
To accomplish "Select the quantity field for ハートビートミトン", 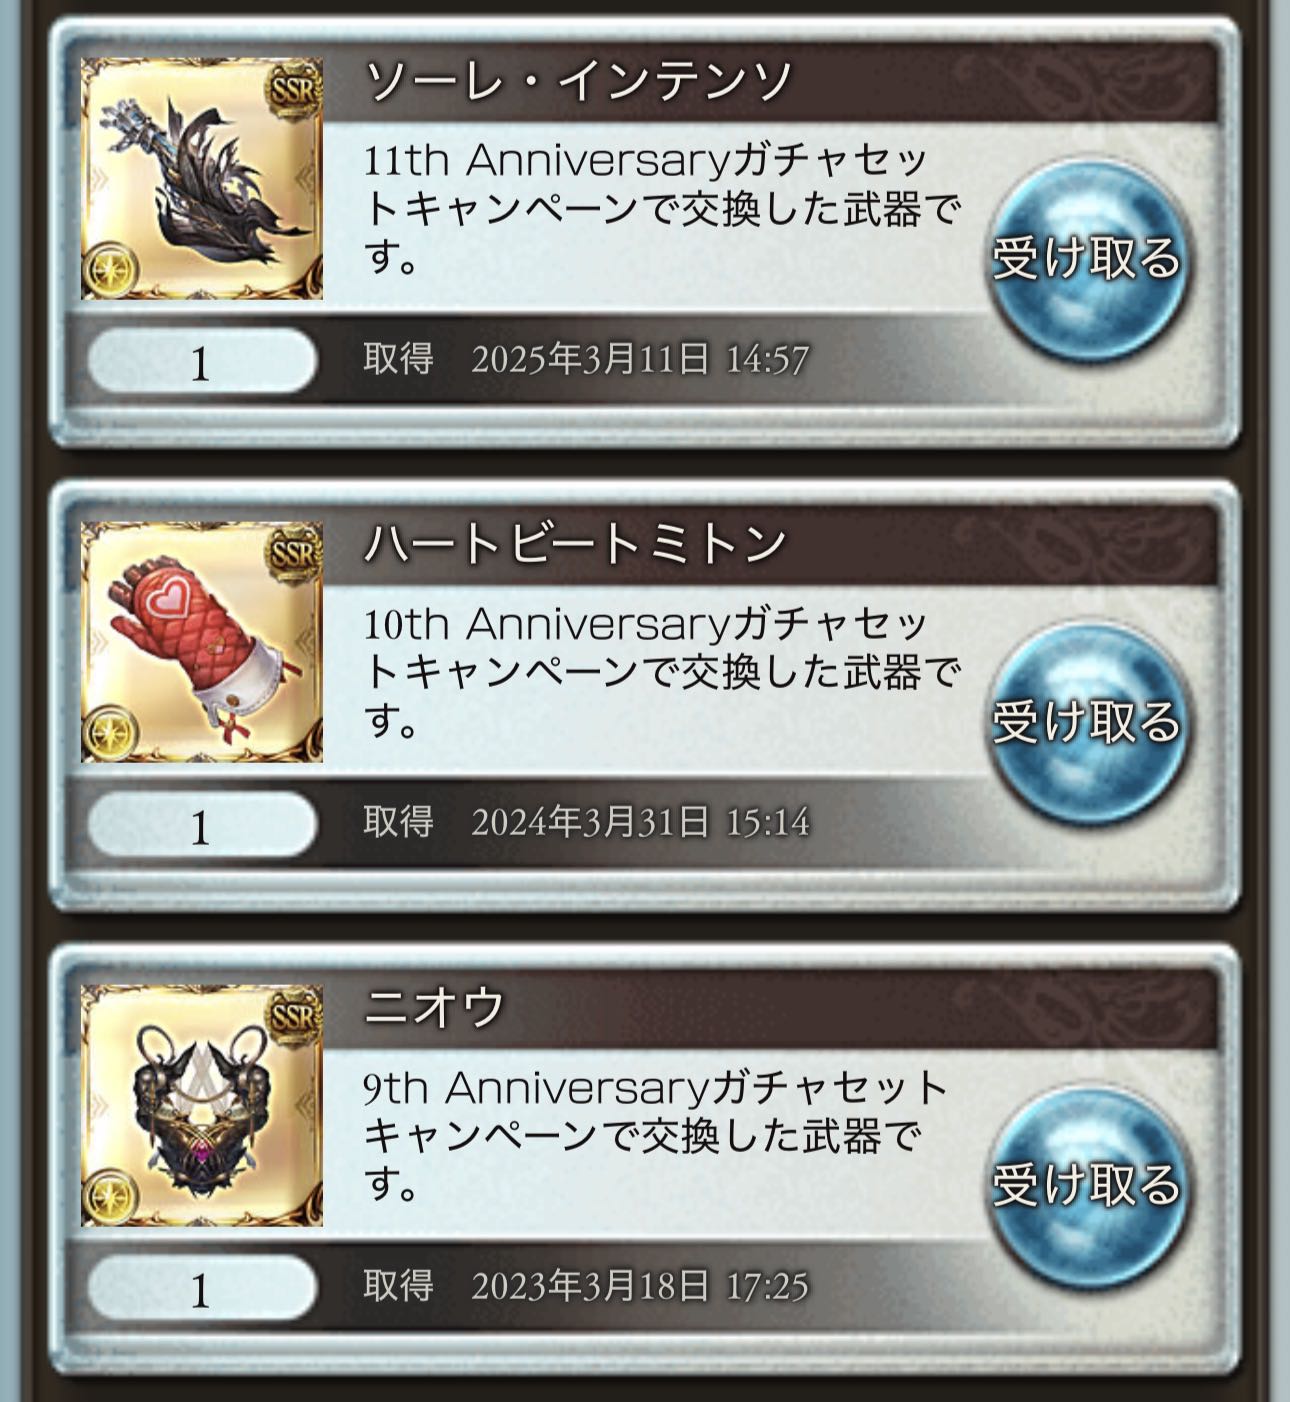I will pyautogui.click(x=202, y=825).
